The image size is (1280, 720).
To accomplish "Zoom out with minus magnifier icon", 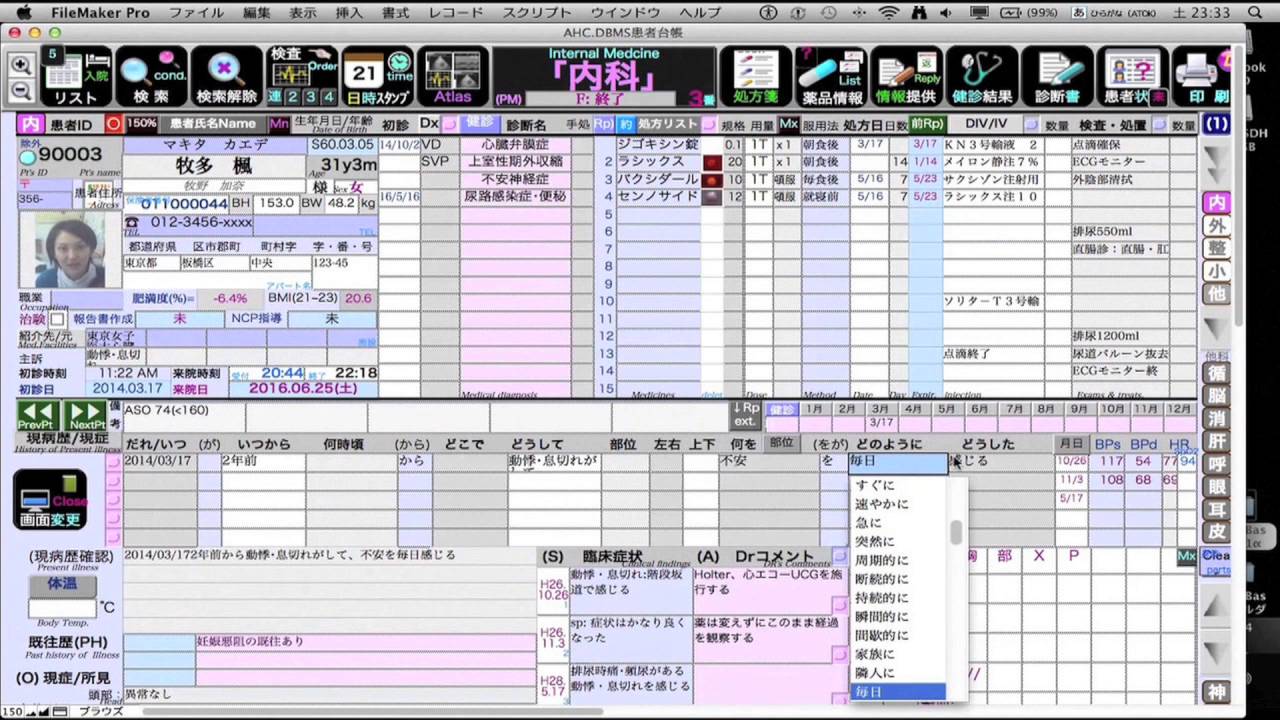I will pyautogui.click(x=21, y=91).
